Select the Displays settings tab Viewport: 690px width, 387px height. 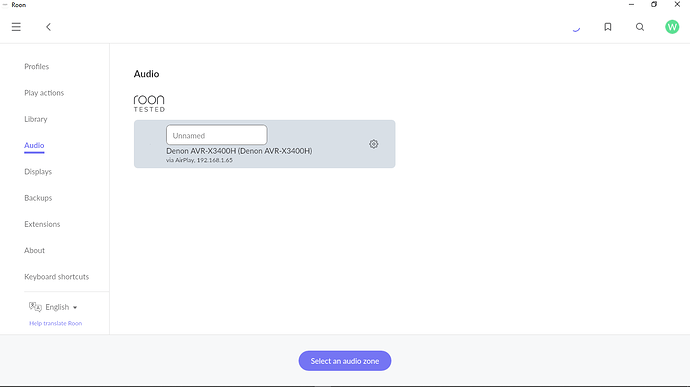[x=38, y=172]
